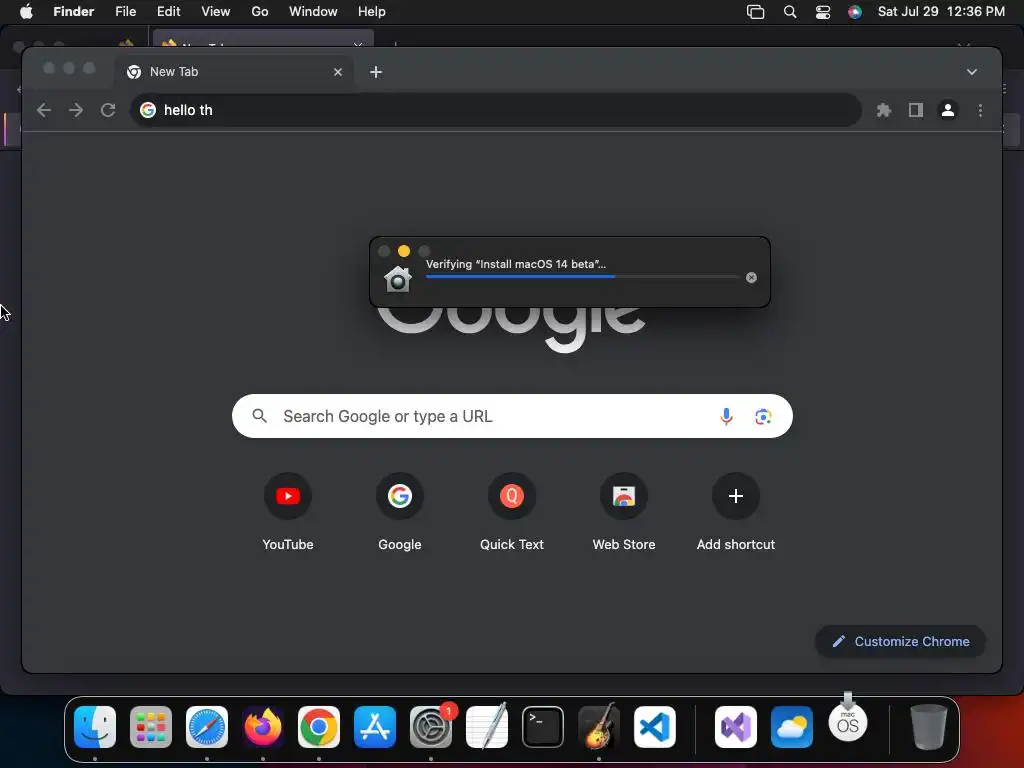Screen dimensions: 1024x768
Task: Open the YouTube shortcut
Action: coord(287,511)
